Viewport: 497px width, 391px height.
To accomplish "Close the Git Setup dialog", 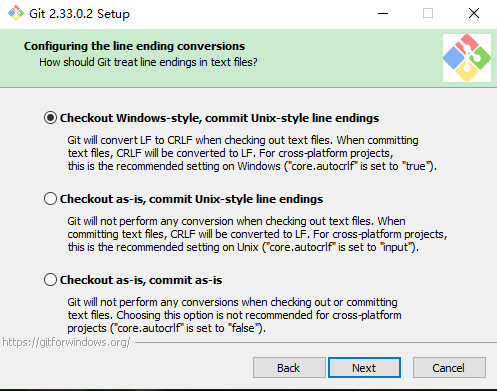I will (474, 13).
